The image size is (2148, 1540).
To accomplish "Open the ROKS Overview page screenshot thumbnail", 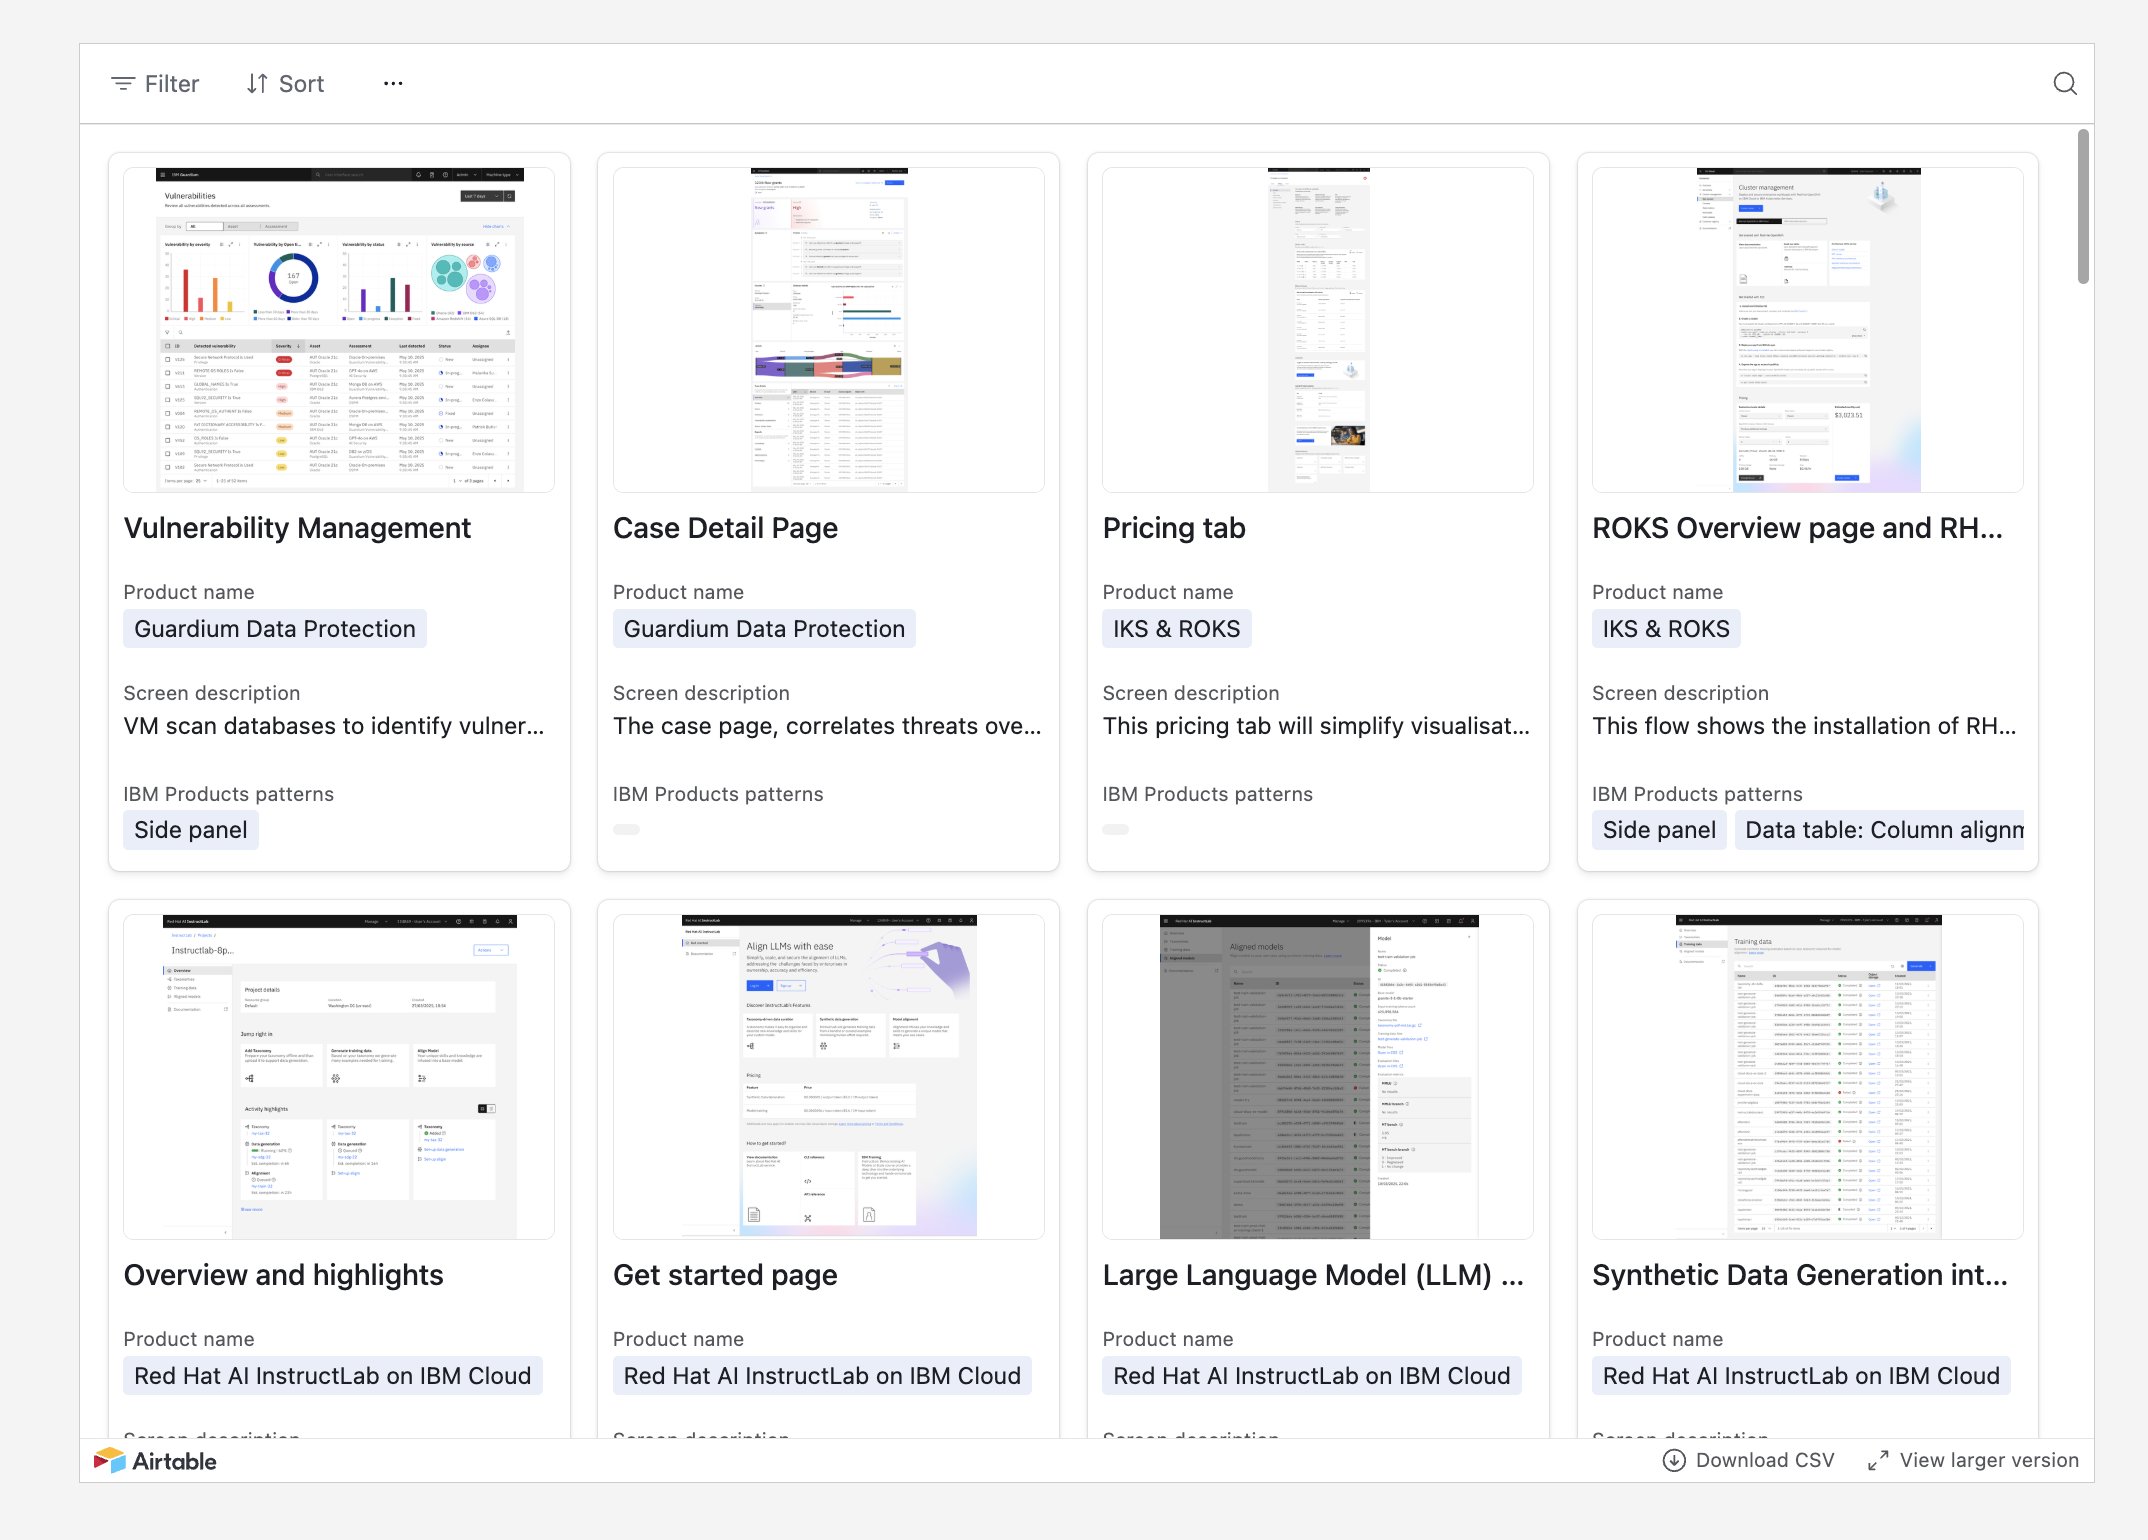I will click(1808, 330).
